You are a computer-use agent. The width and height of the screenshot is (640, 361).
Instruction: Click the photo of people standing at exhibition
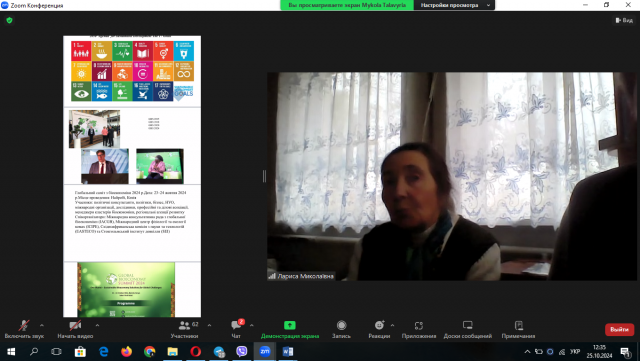pos(94,129)
